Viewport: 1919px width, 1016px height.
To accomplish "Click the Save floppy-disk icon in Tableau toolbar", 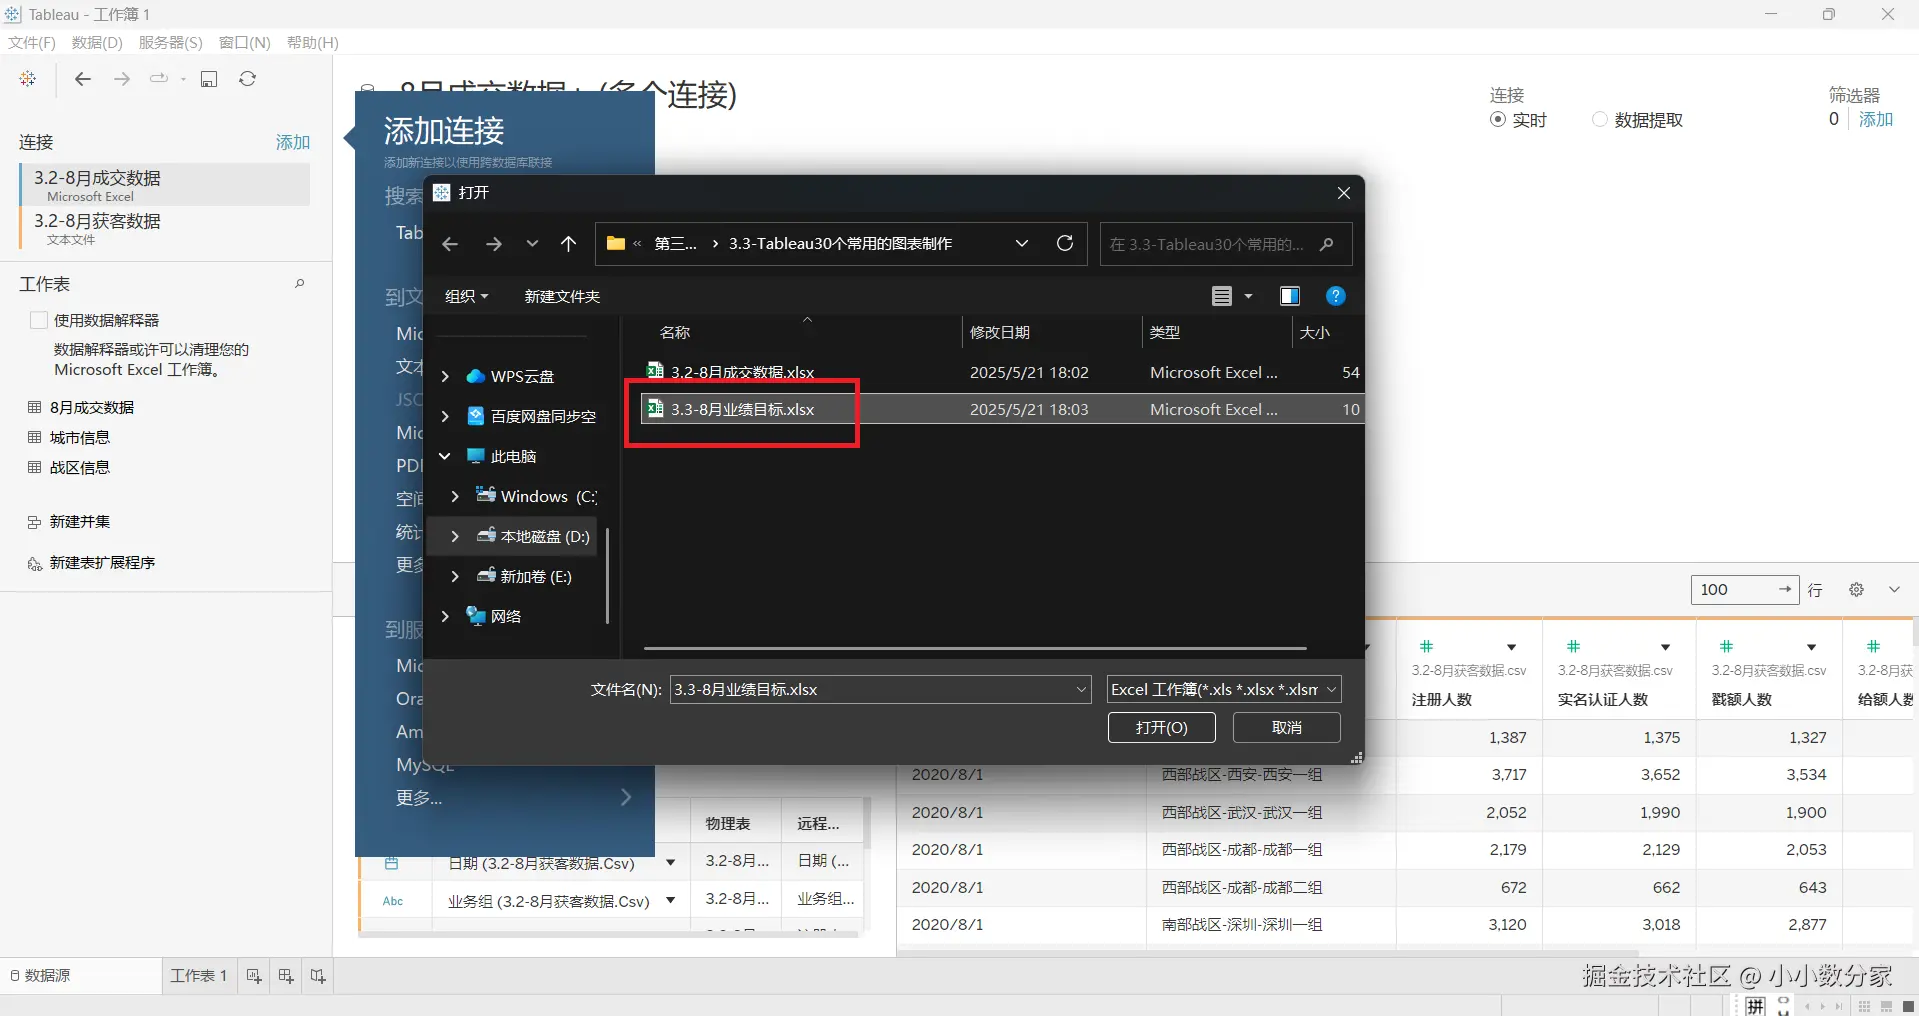I will click(x=209, y=79).
